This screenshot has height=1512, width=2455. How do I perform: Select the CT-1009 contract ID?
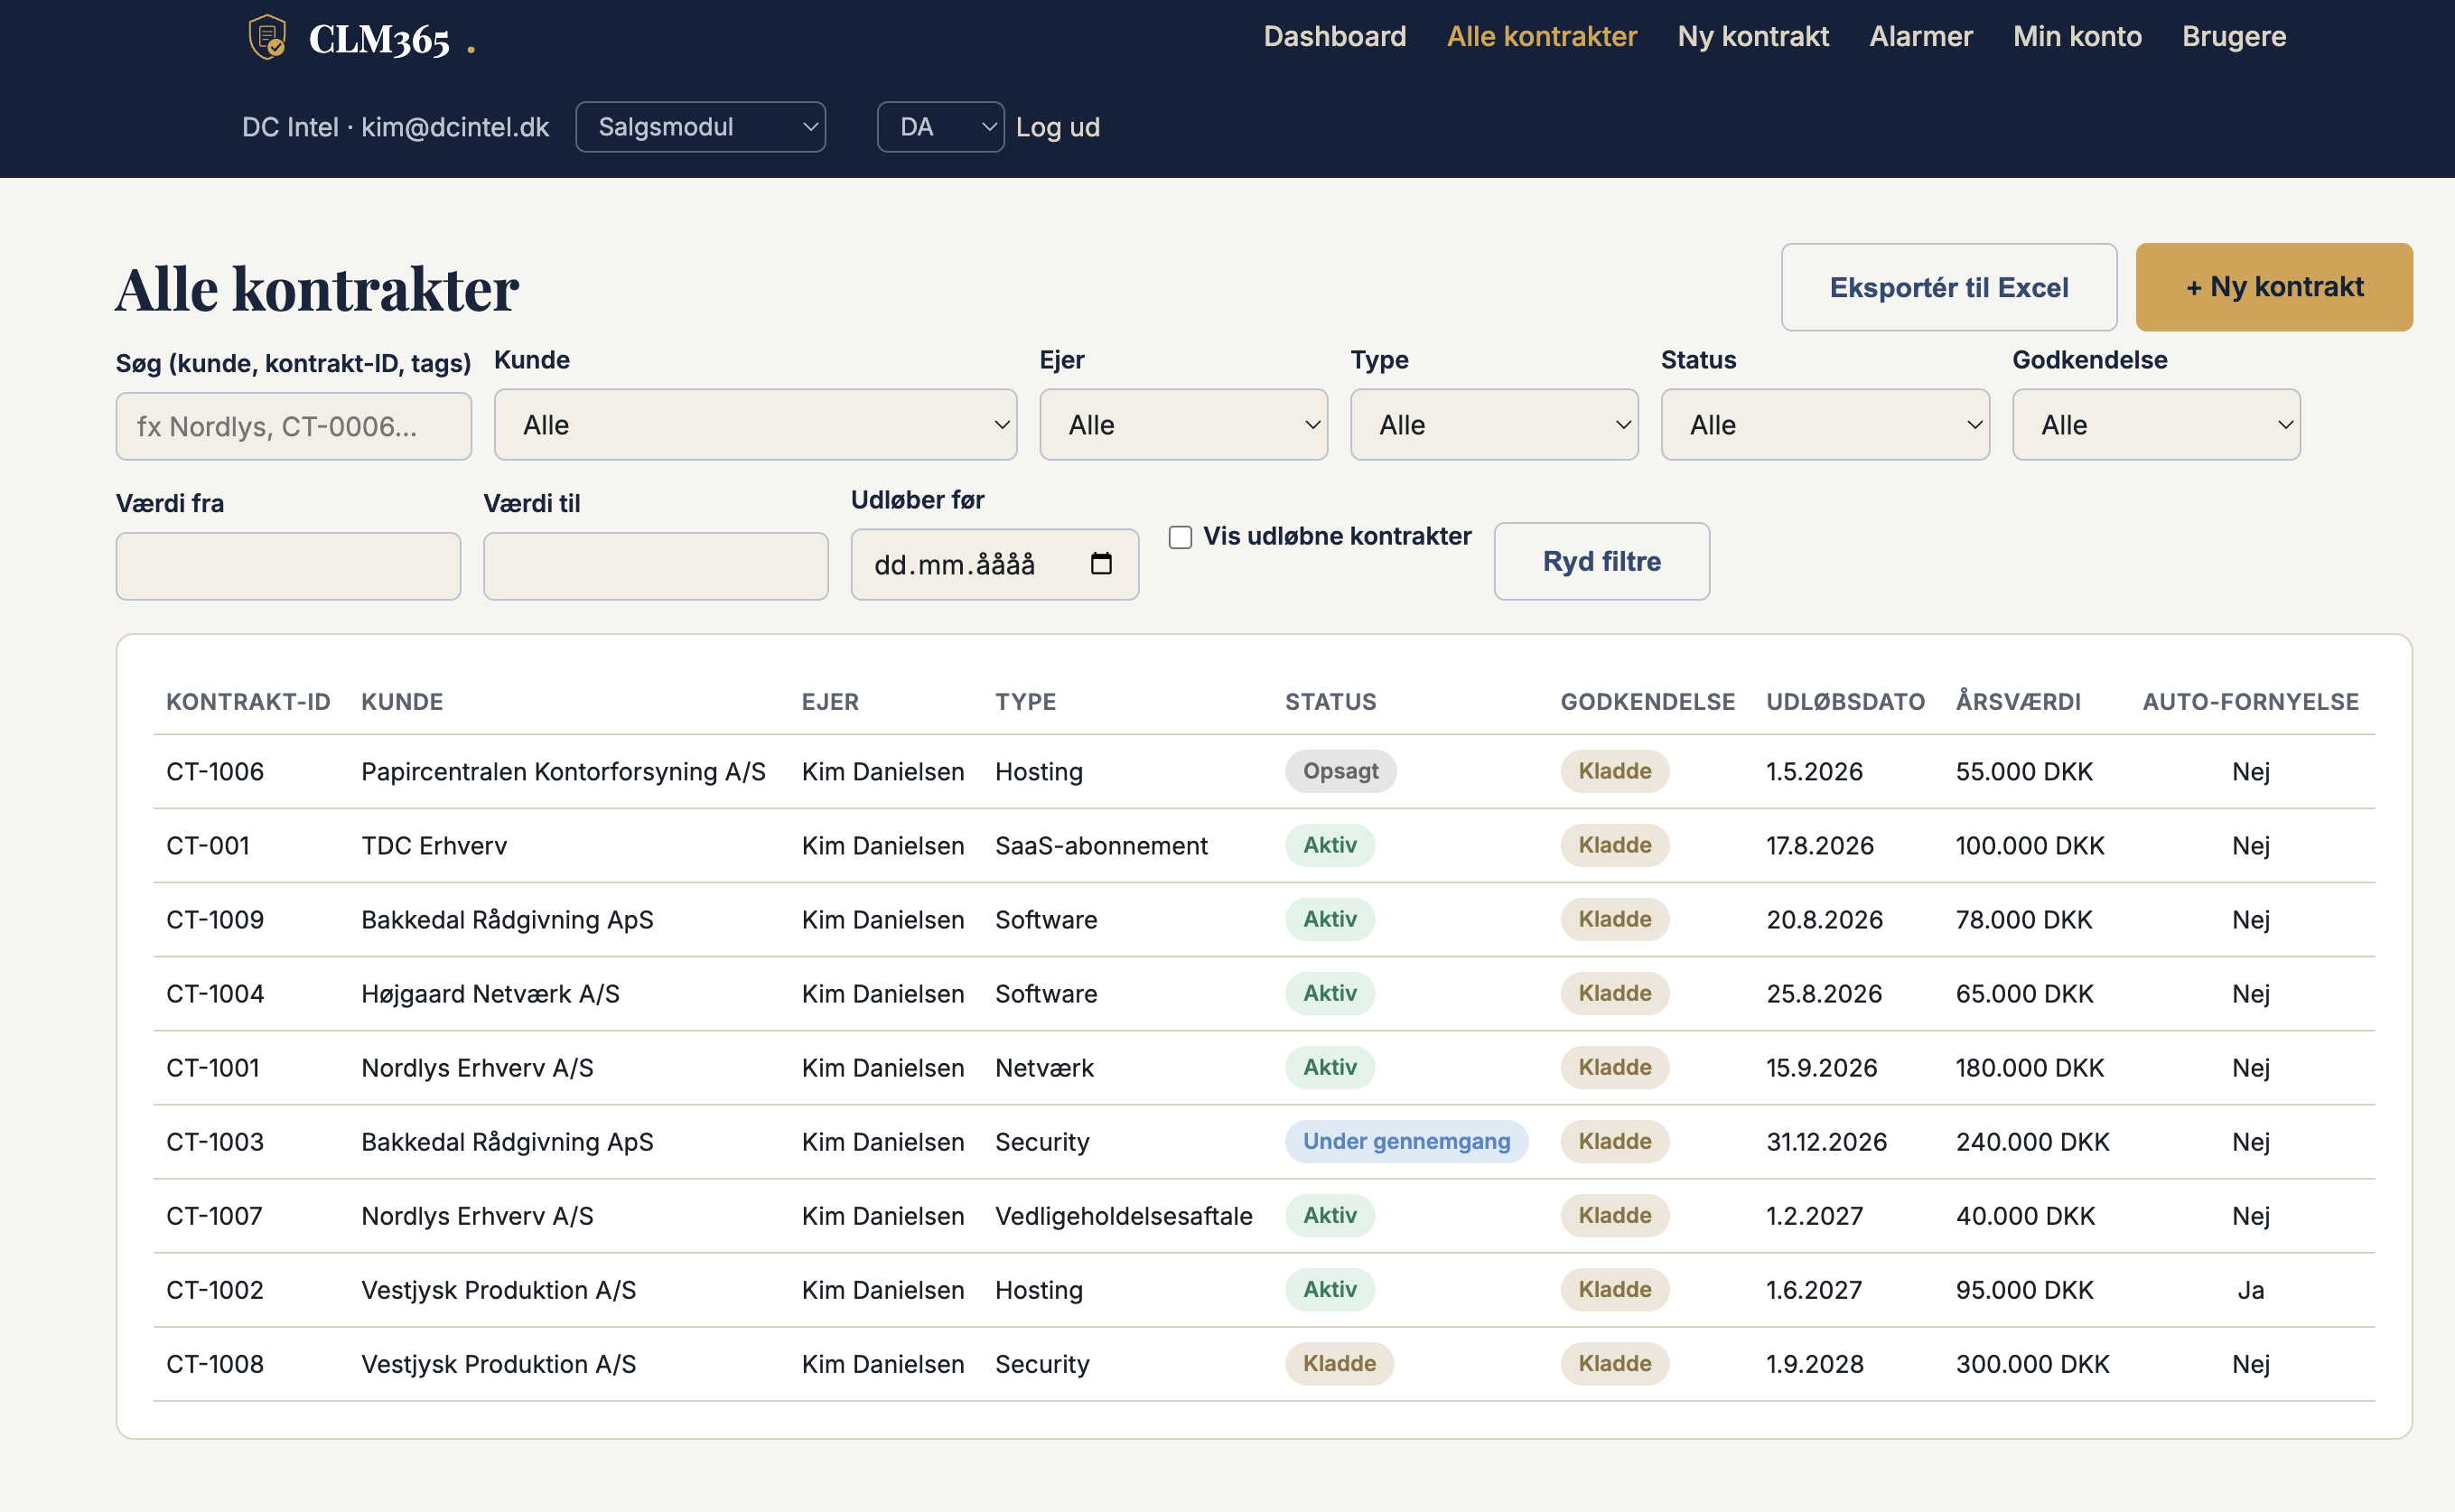coord(215,919)
